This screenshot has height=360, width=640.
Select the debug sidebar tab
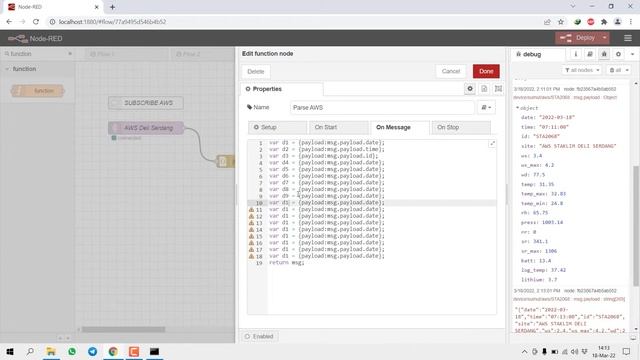coord(538,54)
